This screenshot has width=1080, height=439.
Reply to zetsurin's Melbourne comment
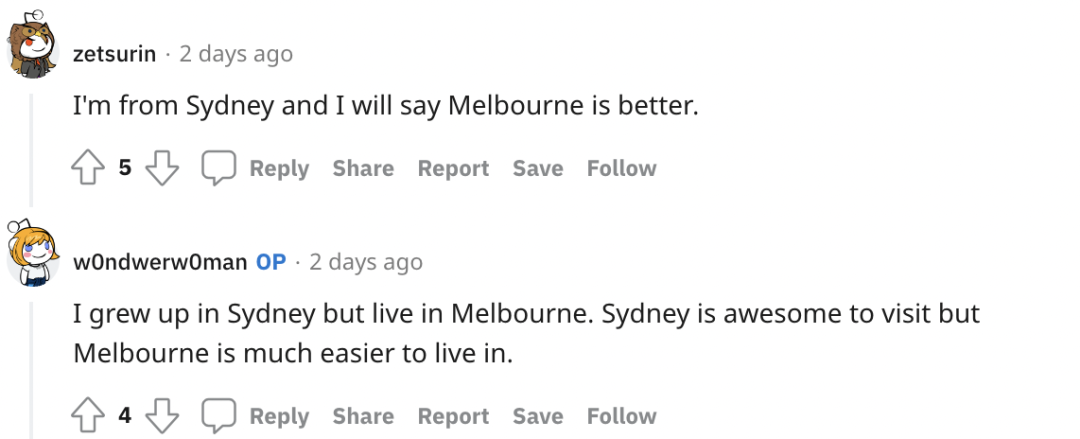(x=279, y=168)
